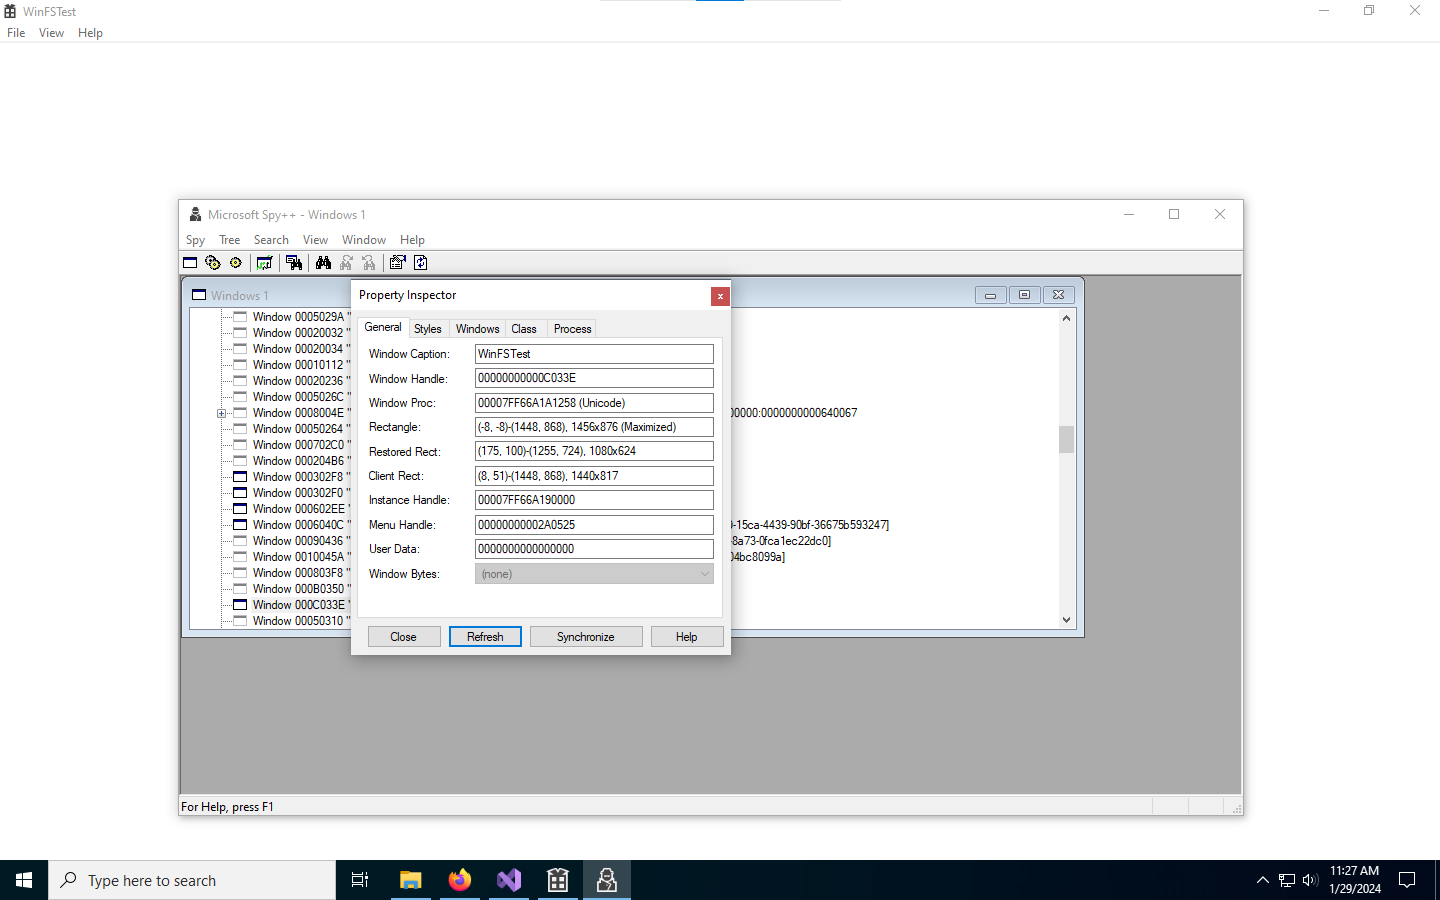
Task: Click the Refresh page toolbar icon
Action: click(420, 263)
